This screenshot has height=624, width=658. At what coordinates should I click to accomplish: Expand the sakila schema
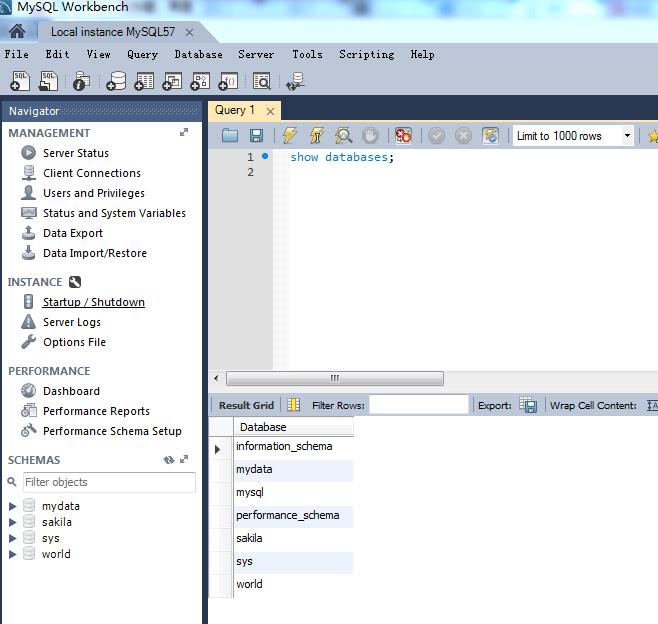pos(13,522)
